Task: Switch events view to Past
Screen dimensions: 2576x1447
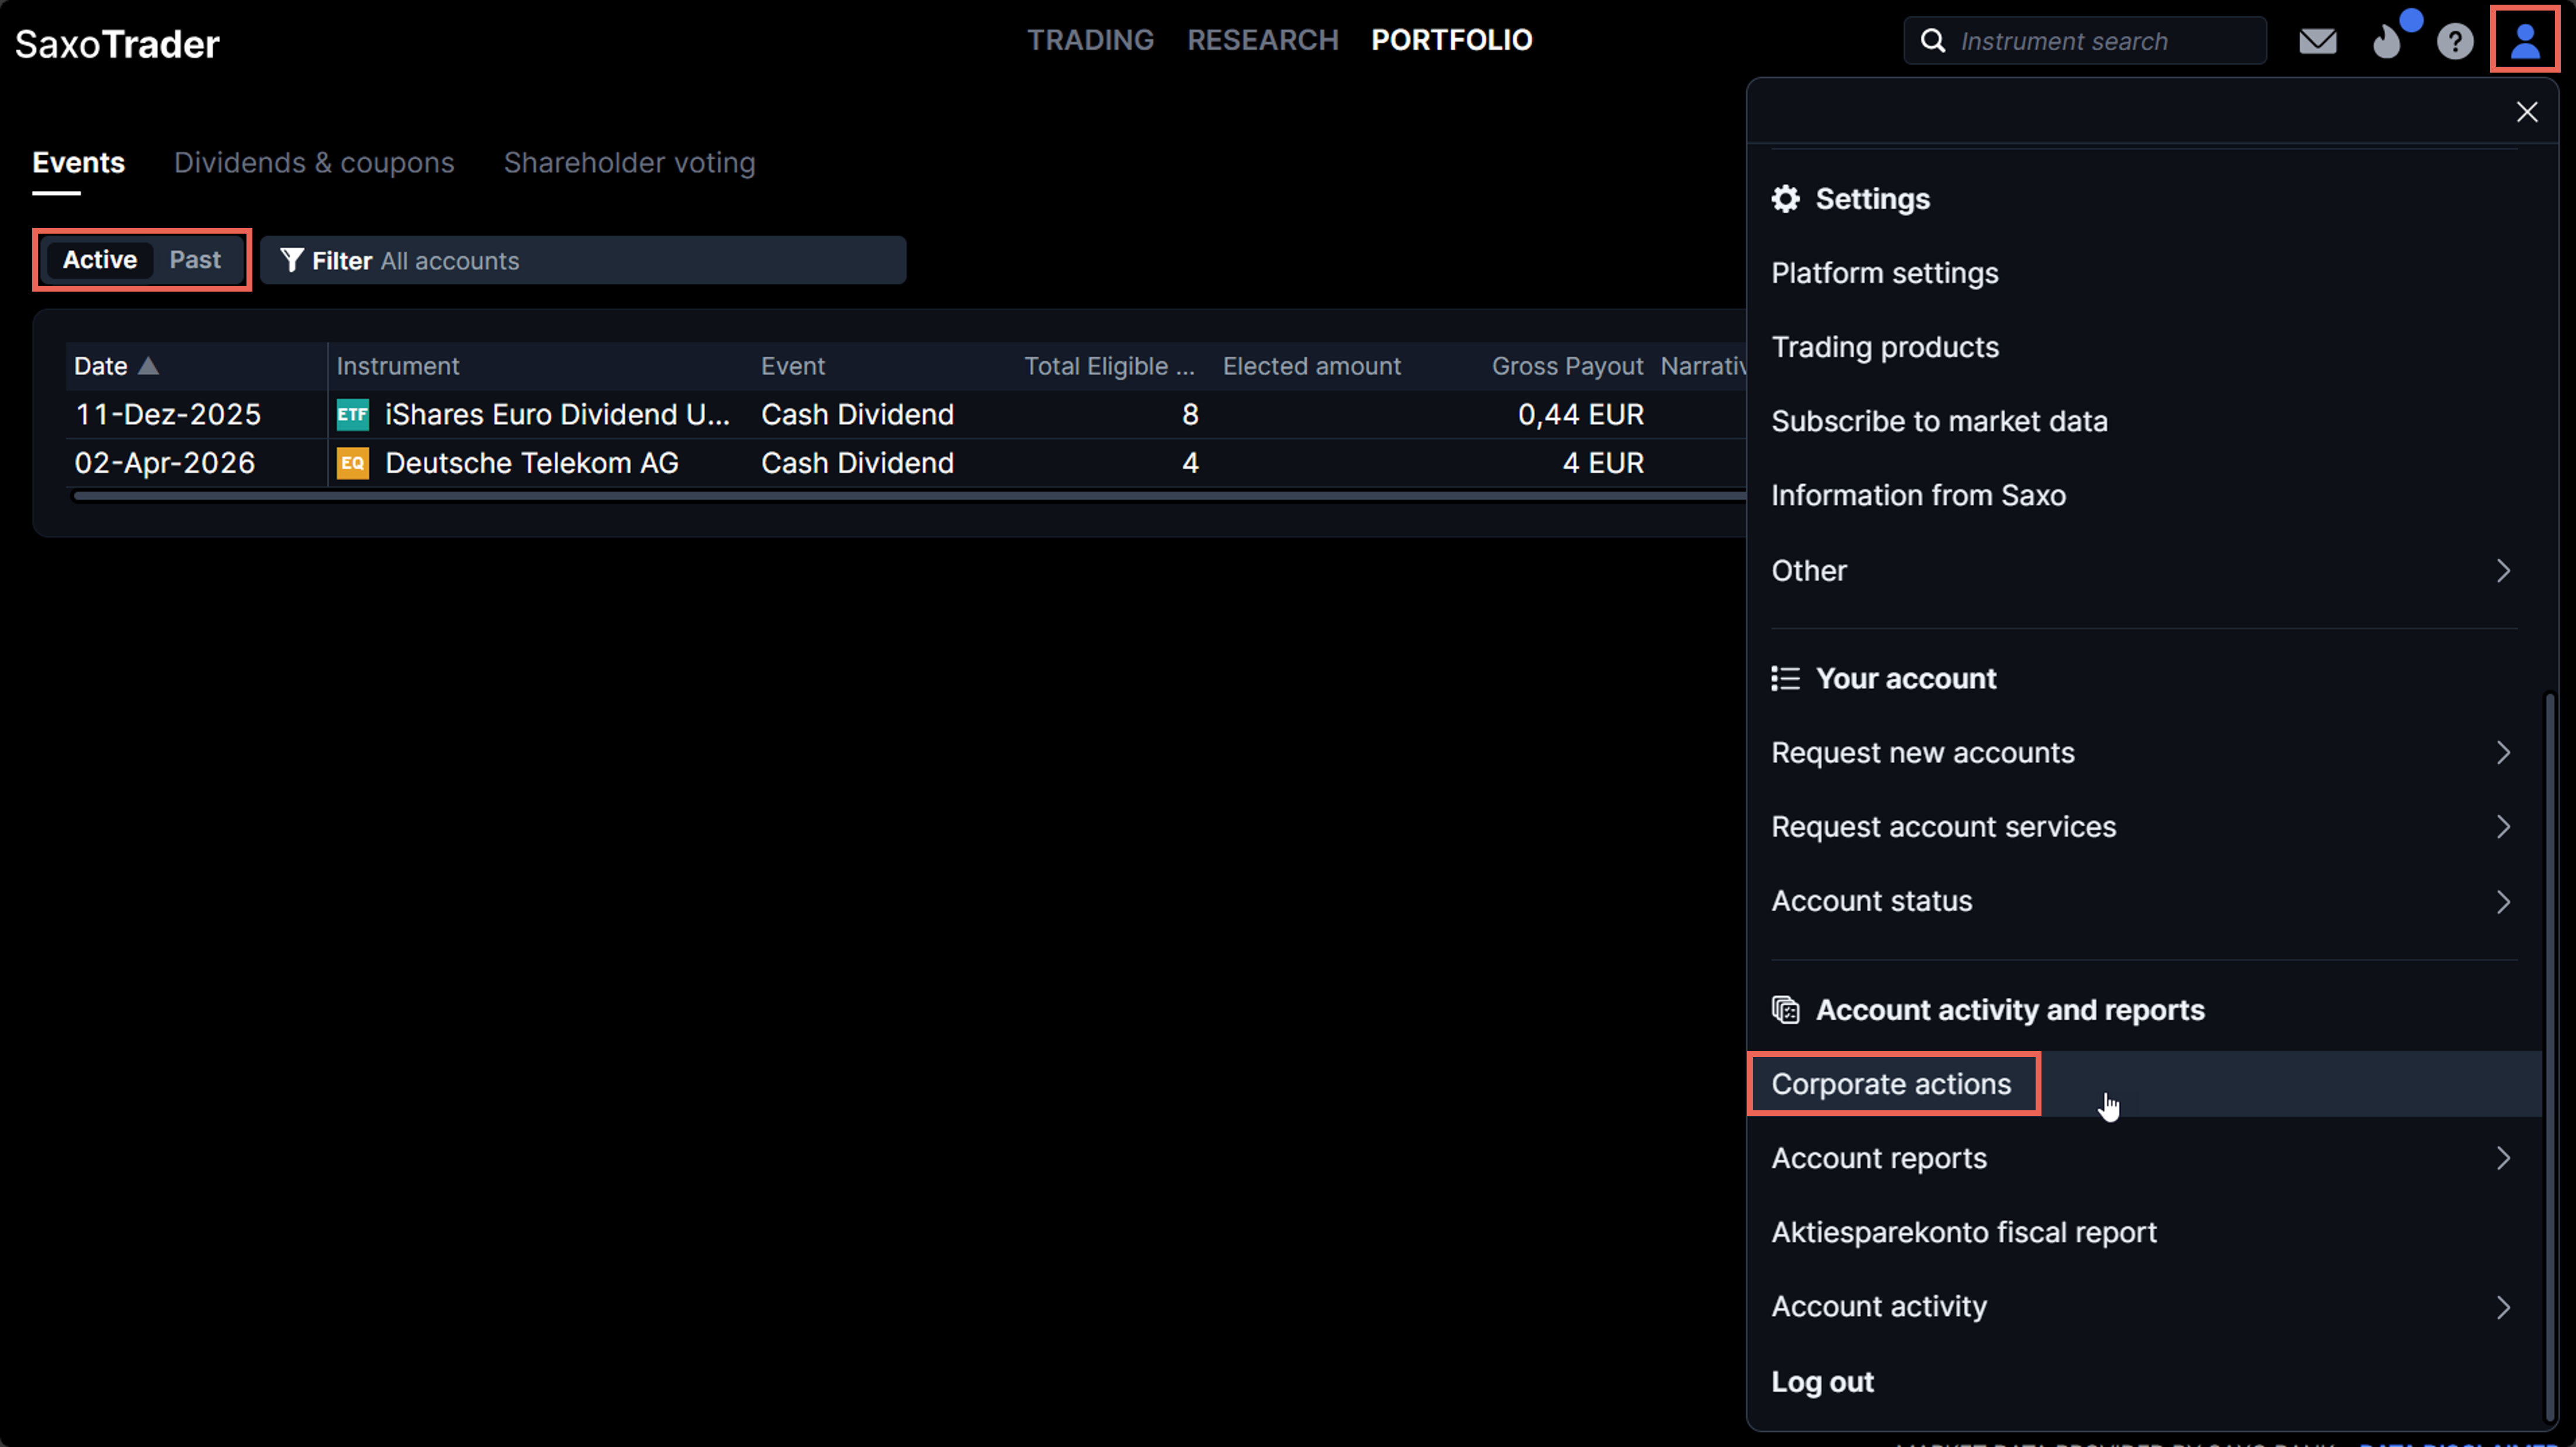Action: [x=195, y=260]
